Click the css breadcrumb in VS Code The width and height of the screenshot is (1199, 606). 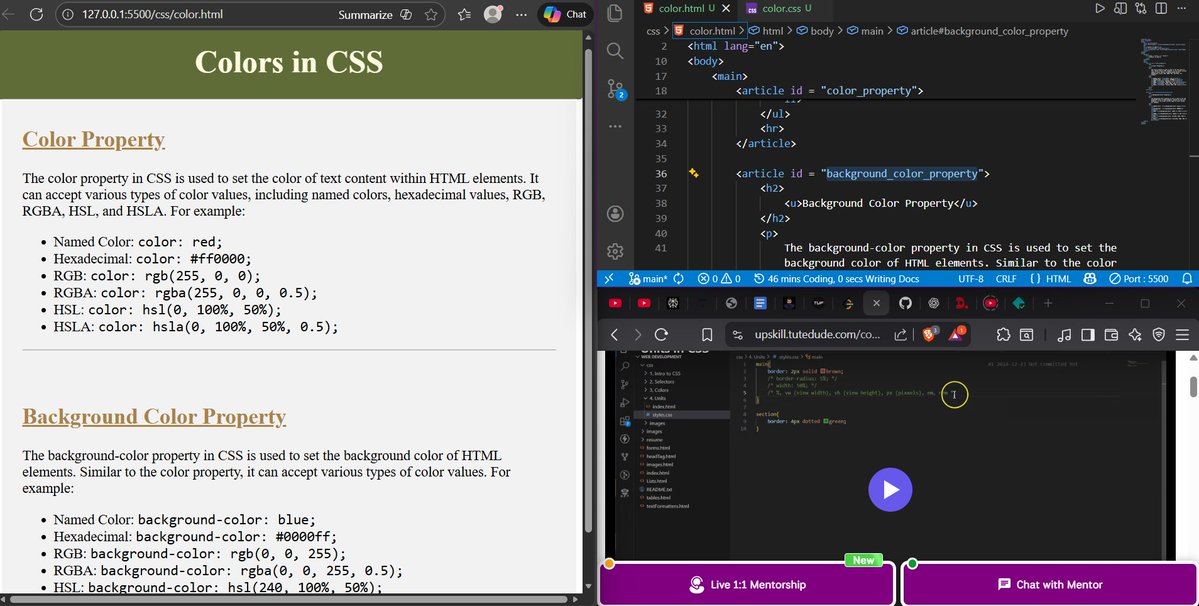click(x=653, y=31)
